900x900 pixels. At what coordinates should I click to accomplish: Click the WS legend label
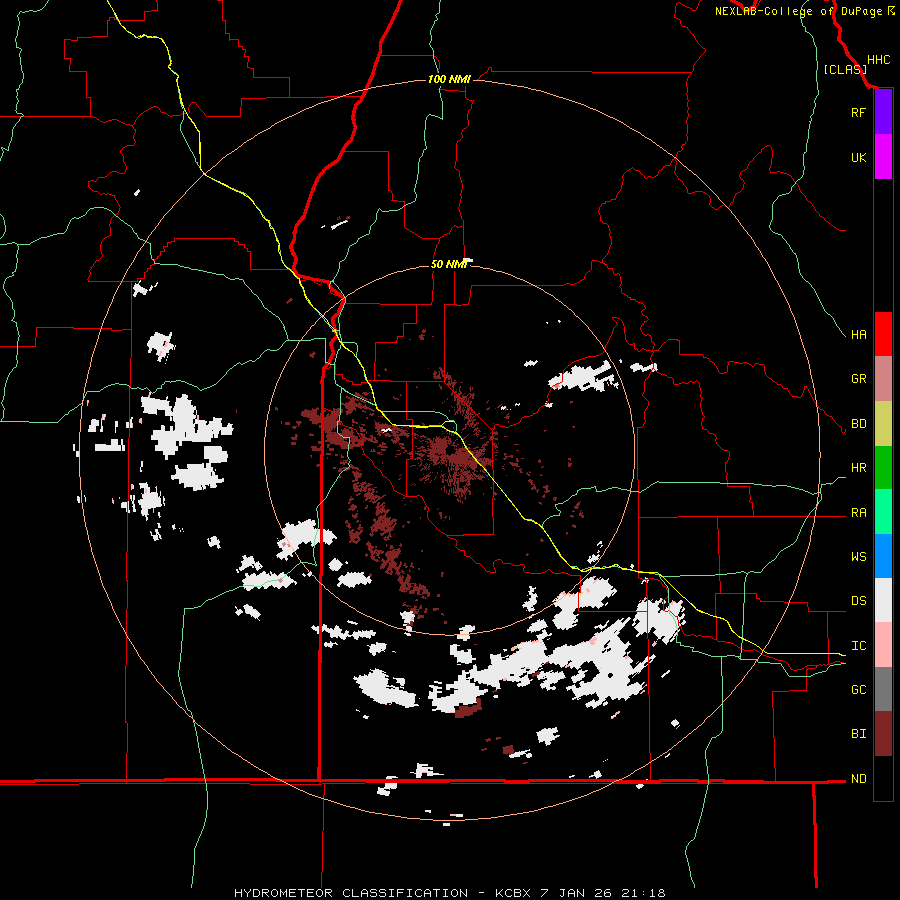click(858, 556)
